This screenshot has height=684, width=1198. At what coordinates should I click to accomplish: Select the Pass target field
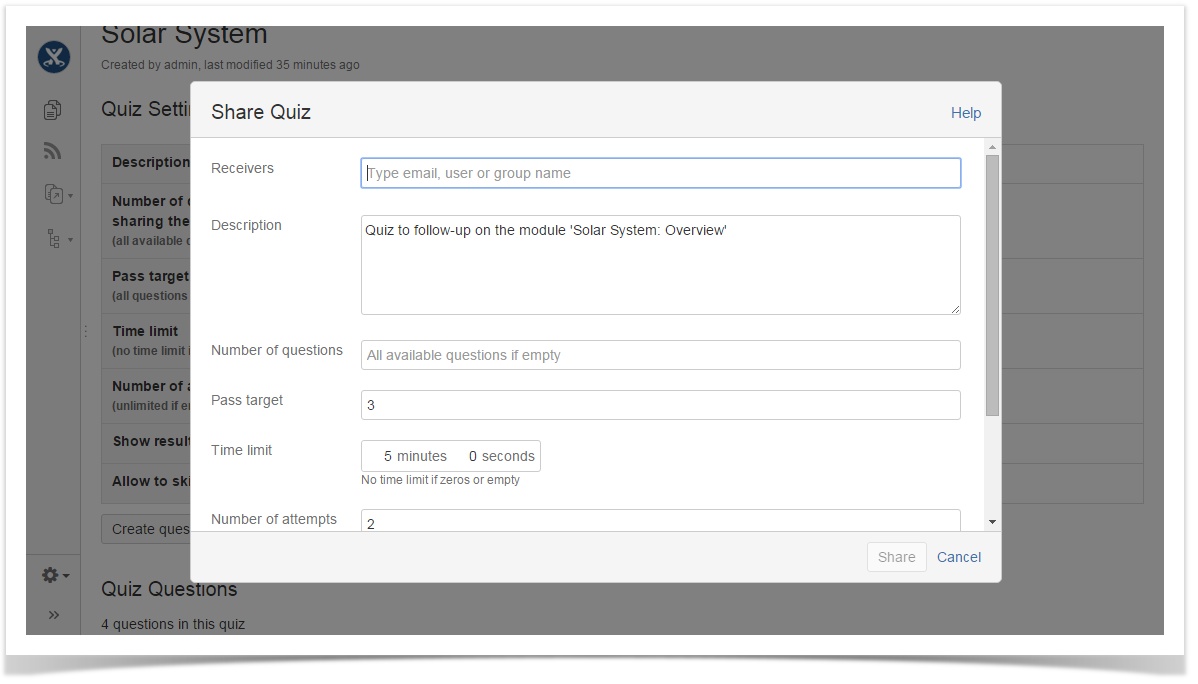pos(660,405)
